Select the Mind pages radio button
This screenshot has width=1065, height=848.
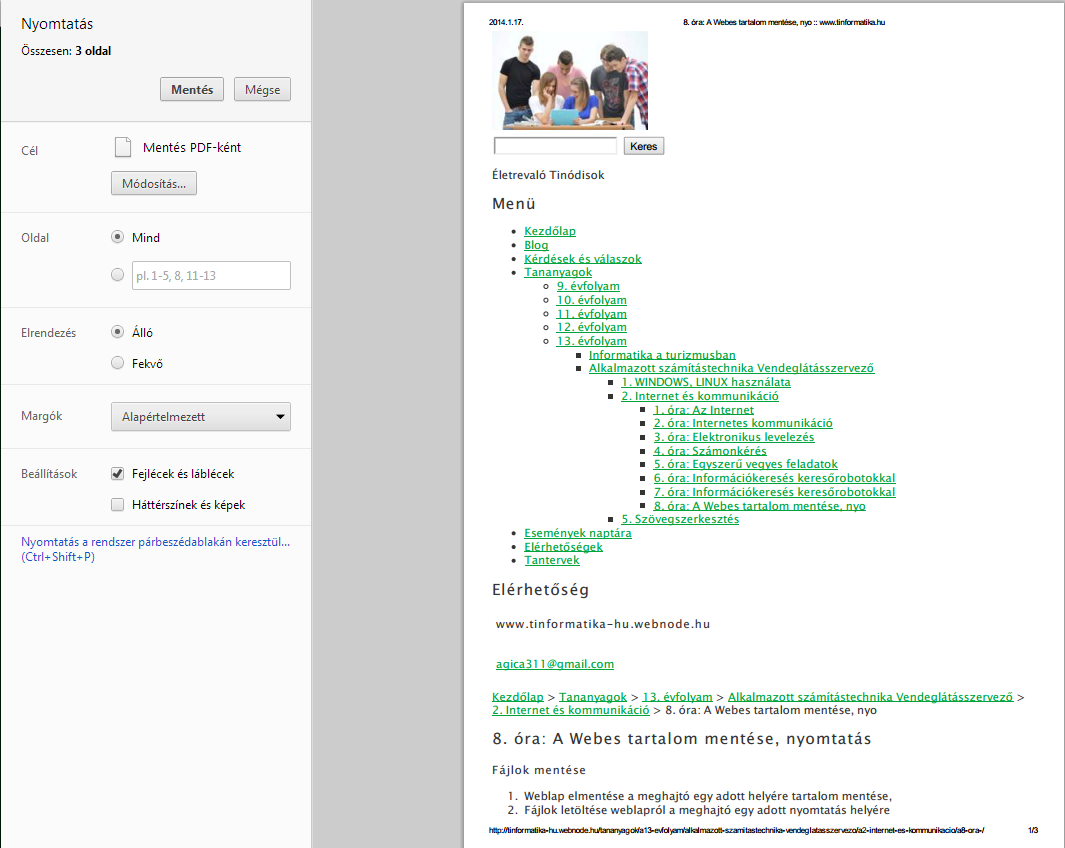118,237
